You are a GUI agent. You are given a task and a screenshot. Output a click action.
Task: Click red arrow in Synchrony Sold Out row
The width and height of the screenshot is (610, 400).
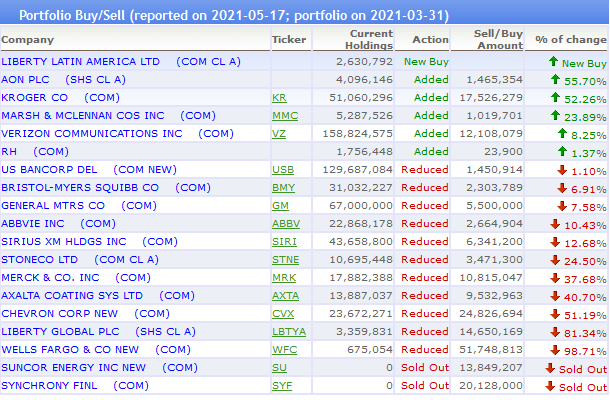(x=550, y=386)
